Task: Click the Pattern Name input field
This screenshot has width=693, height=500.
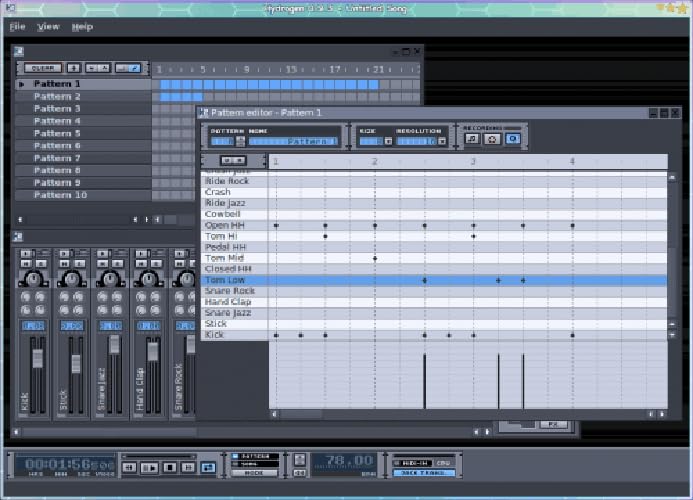Action: pyautogui.click(x=290, y=141)
